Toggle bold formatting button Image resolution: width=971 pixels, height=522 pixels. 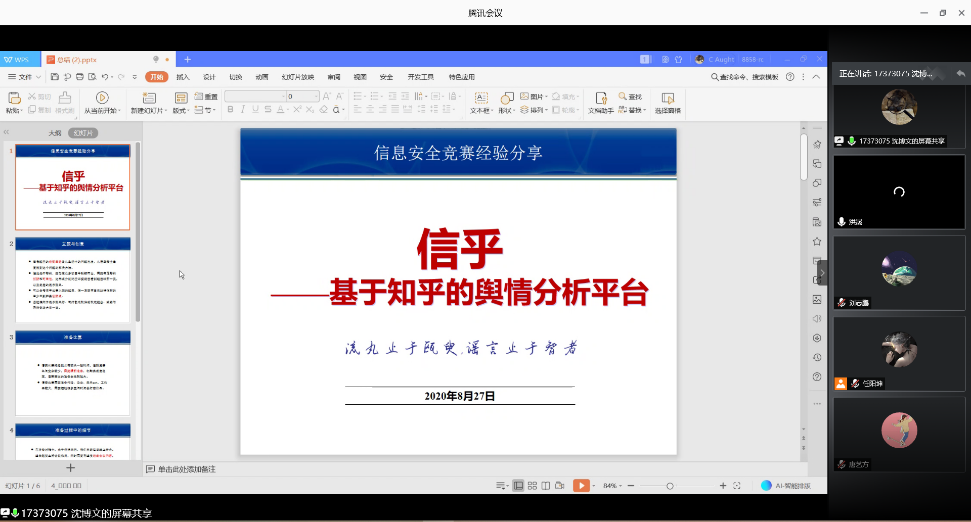tap(229, 110)
